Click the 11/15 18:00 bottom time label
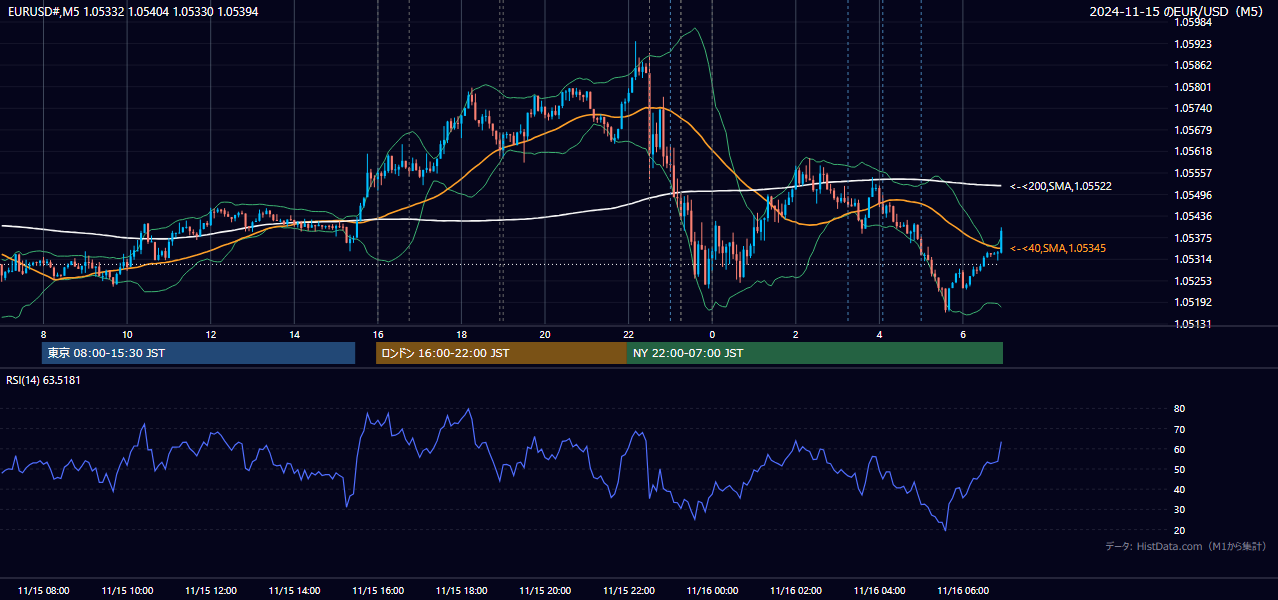 [x=462, y=591]
